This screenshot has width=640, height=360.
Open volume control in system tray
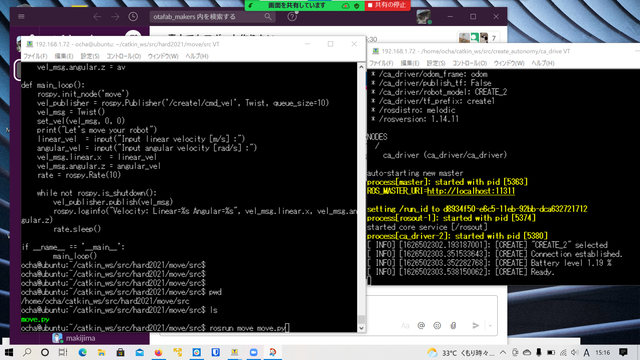click(575, 353)
